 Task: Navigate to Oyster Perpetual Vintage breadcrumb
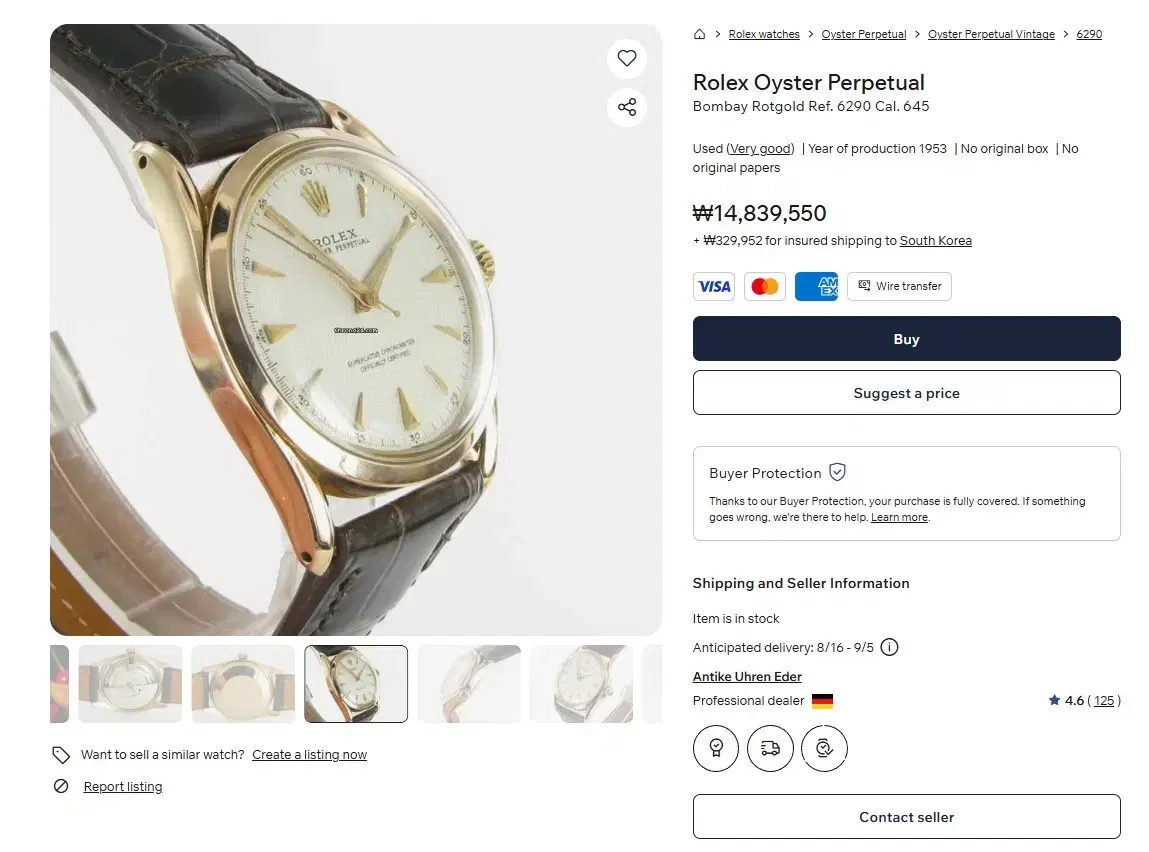click(x=991, y=34)
